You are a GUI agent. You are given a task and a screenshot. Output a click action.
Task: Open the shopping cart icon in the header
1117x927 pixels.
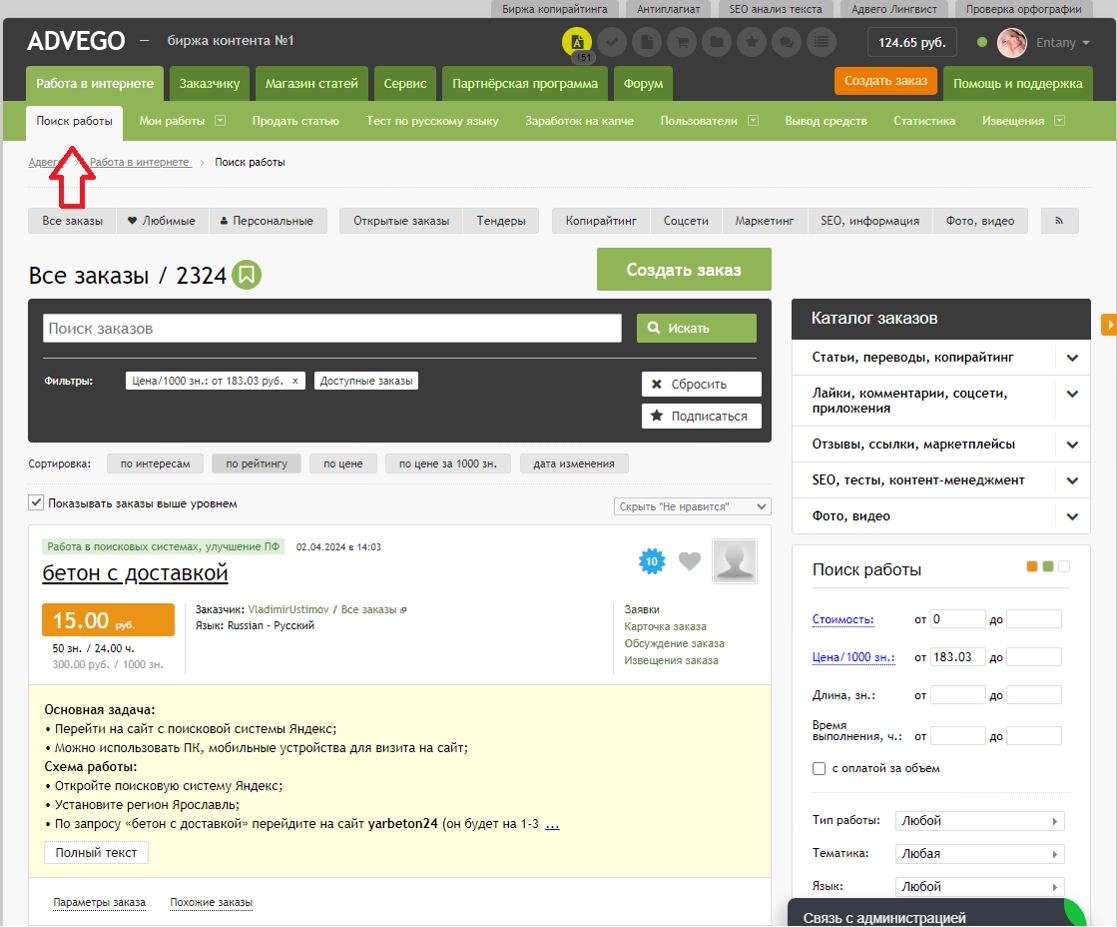click(682, 42)
